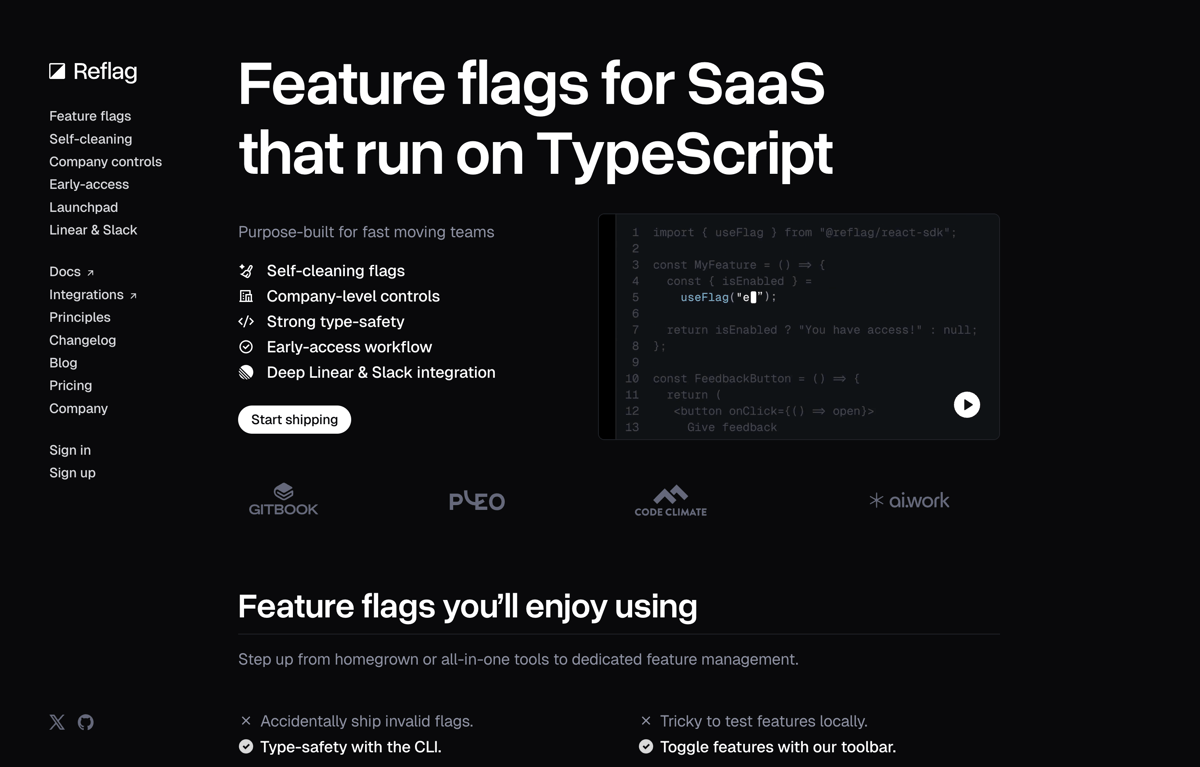Select the code brackets icon for Strong type-safety
This screenshot has height=767, width=1200.
click(245, 321)
